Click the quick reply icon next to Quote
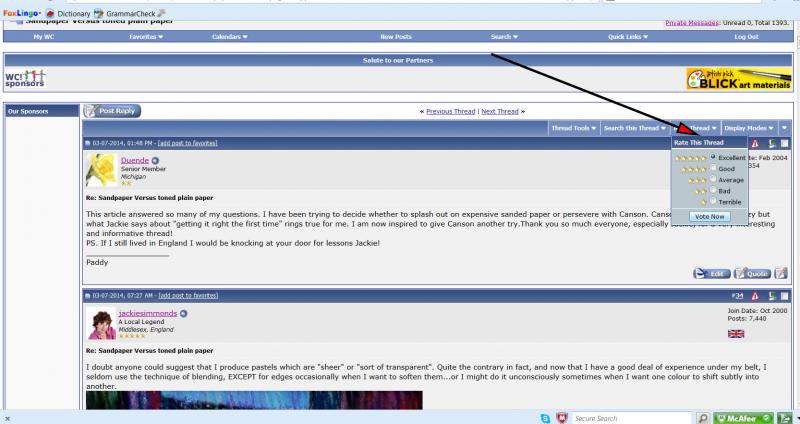The height and width of the screenshot is (424, 800). pos(781,273)
